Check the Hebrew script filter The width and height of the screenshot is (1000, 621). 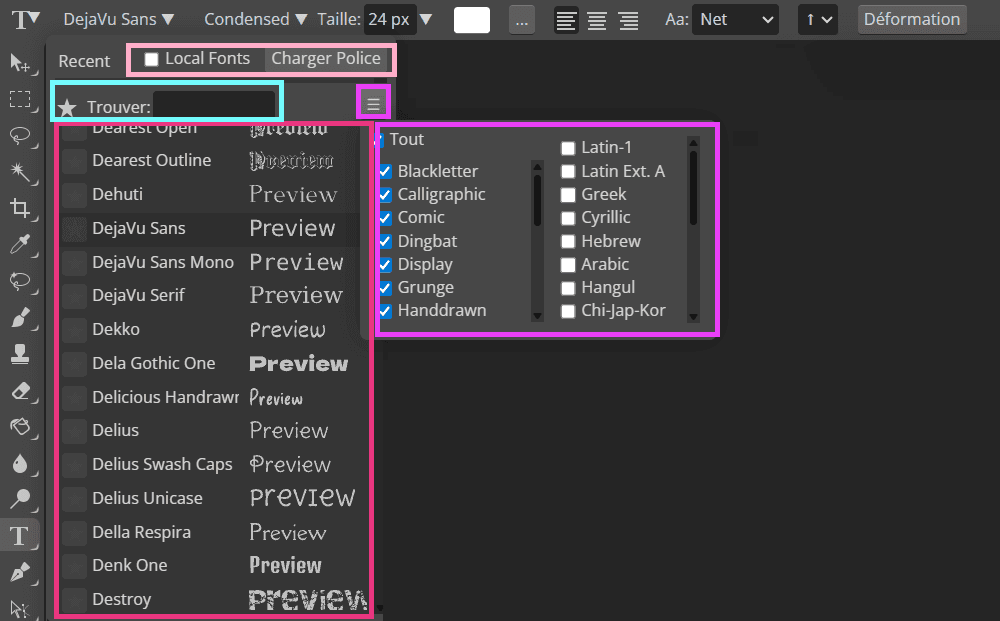tap(568, 242)
